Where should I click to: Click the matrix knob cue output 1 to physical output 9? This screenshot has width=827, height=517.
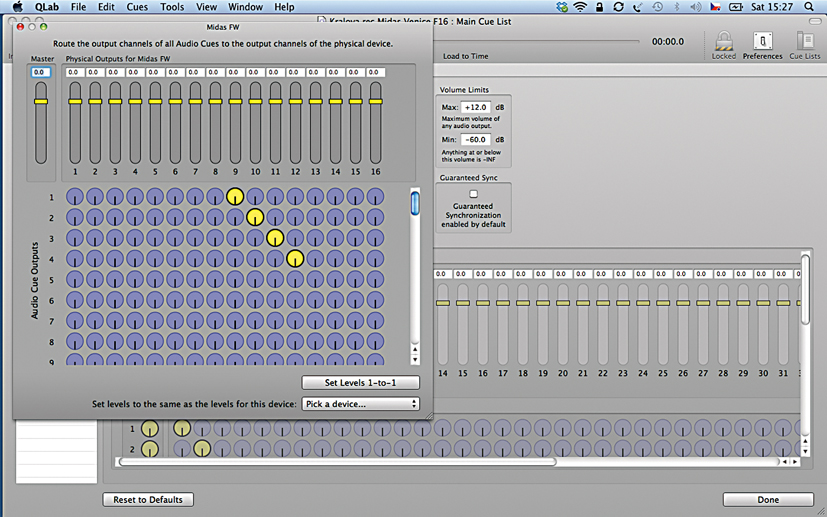click(235, 197)
